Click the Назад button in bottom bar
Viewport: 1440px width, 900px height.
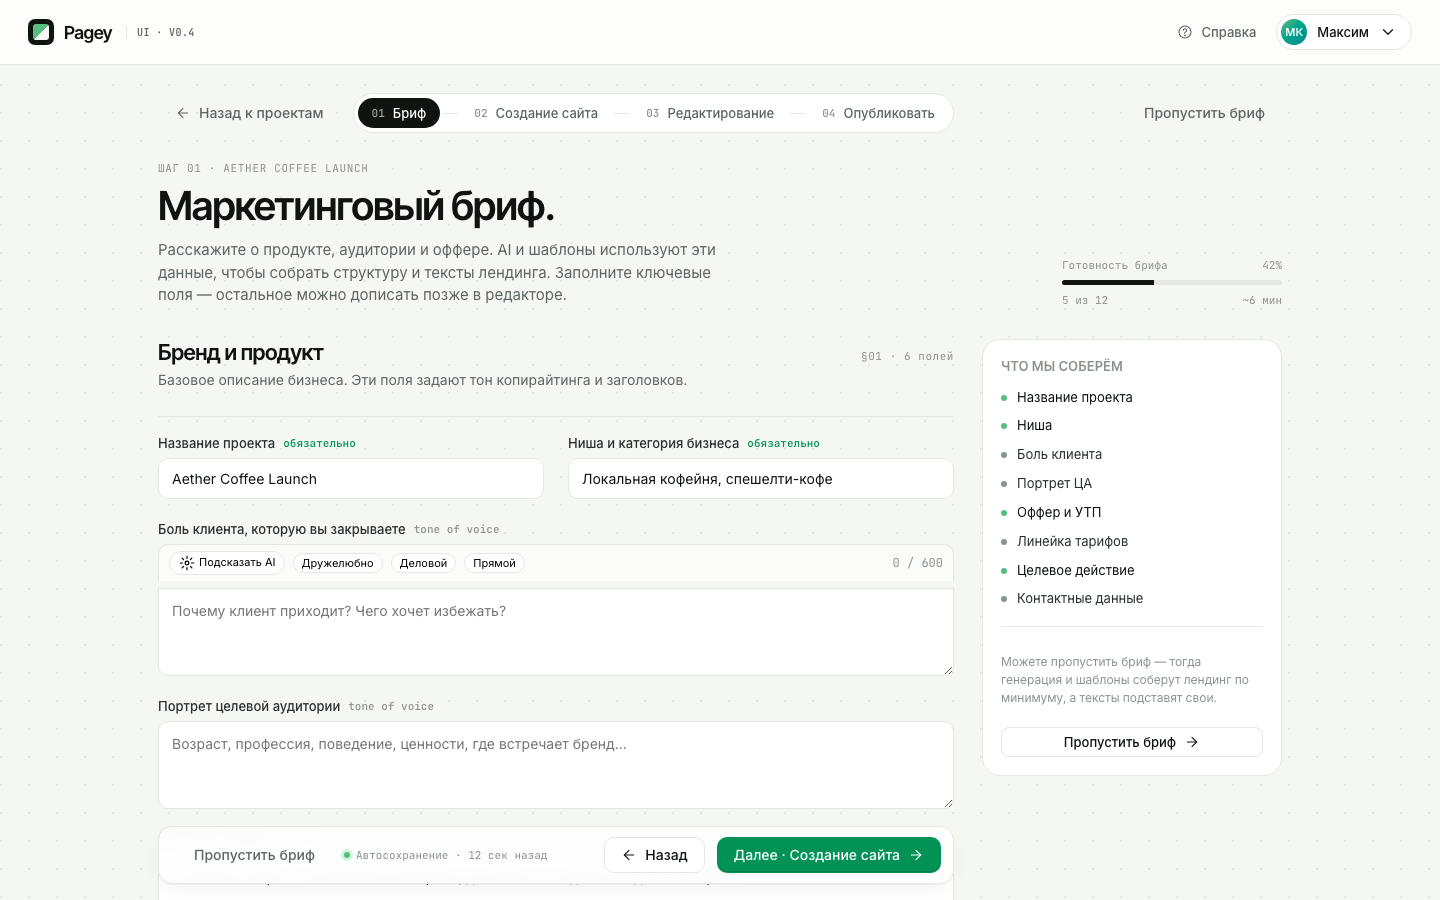655,855
